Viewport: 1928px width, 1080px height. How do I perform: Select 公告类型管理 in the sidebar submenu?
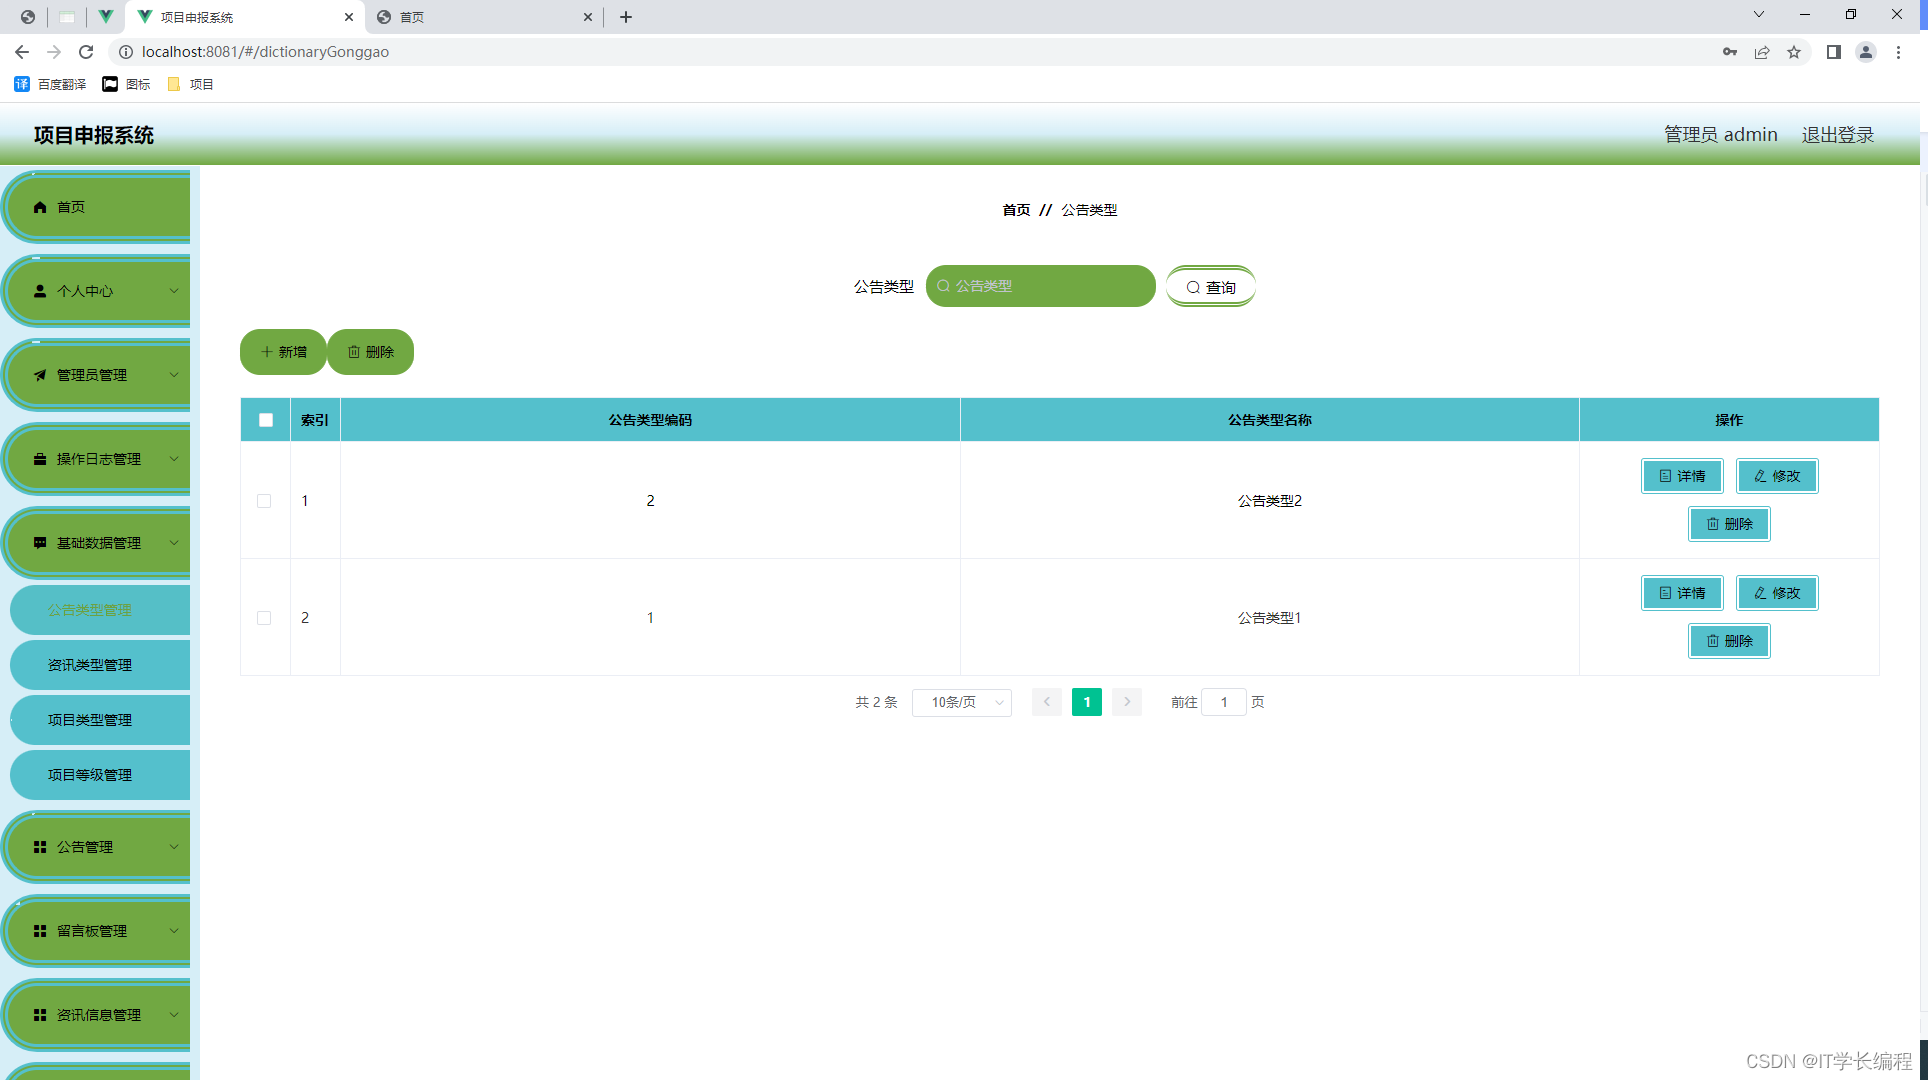click(x=100, y=610)
